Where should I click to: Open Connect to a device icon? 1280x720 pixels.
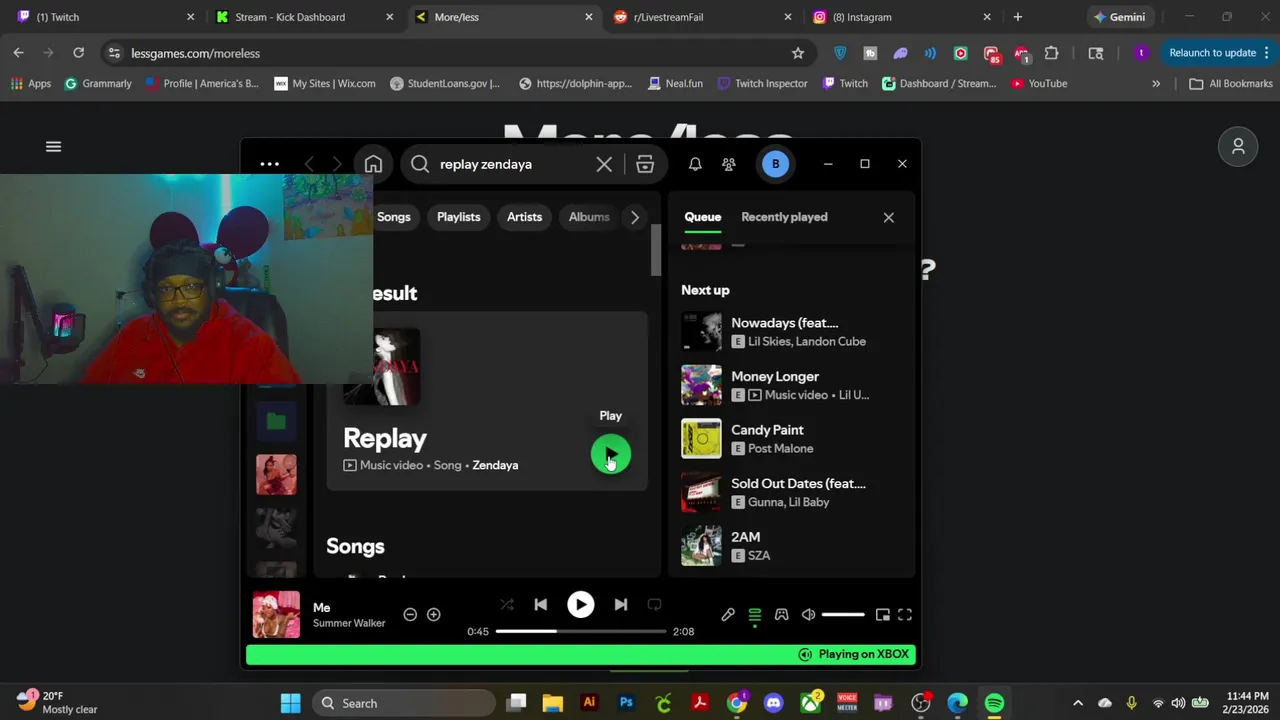click(782, 615)
